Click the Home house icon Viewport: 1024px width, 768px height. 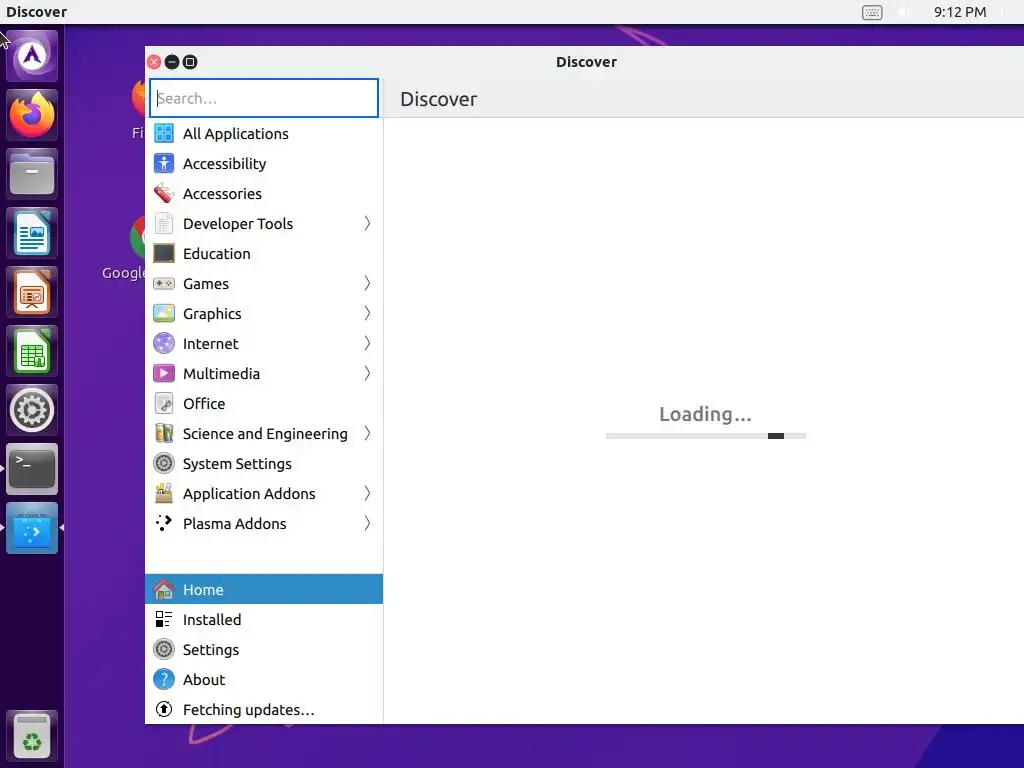(x=164, y=590)
